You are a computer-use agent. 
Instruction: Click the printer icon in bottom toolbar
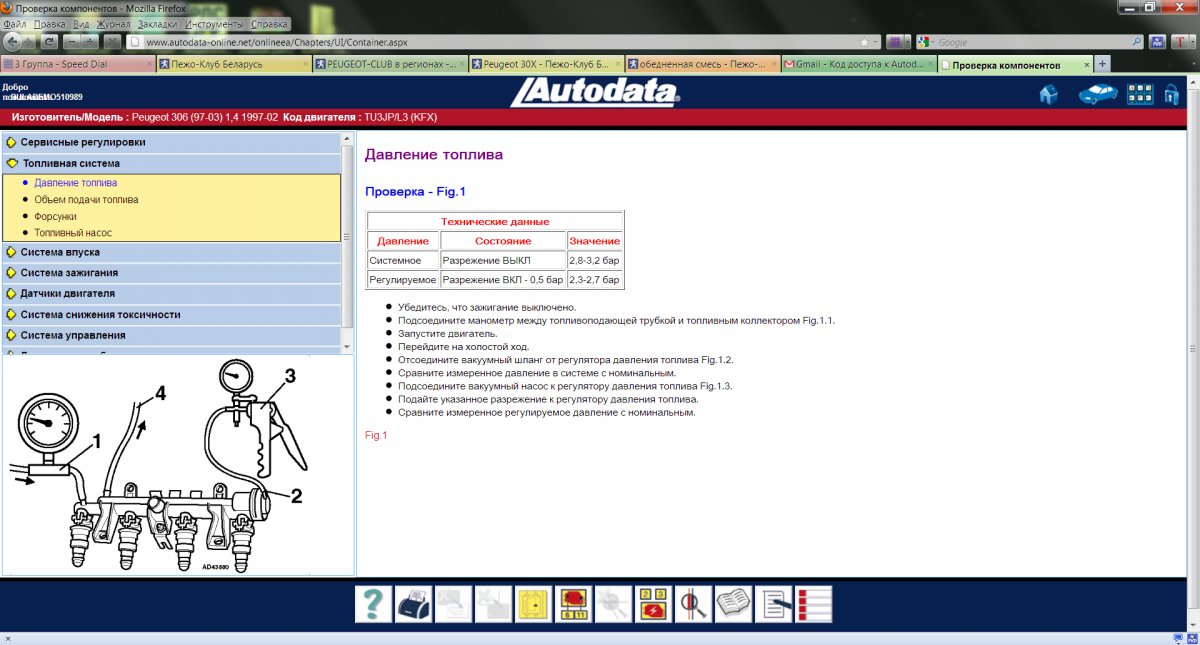pos(413,604)
